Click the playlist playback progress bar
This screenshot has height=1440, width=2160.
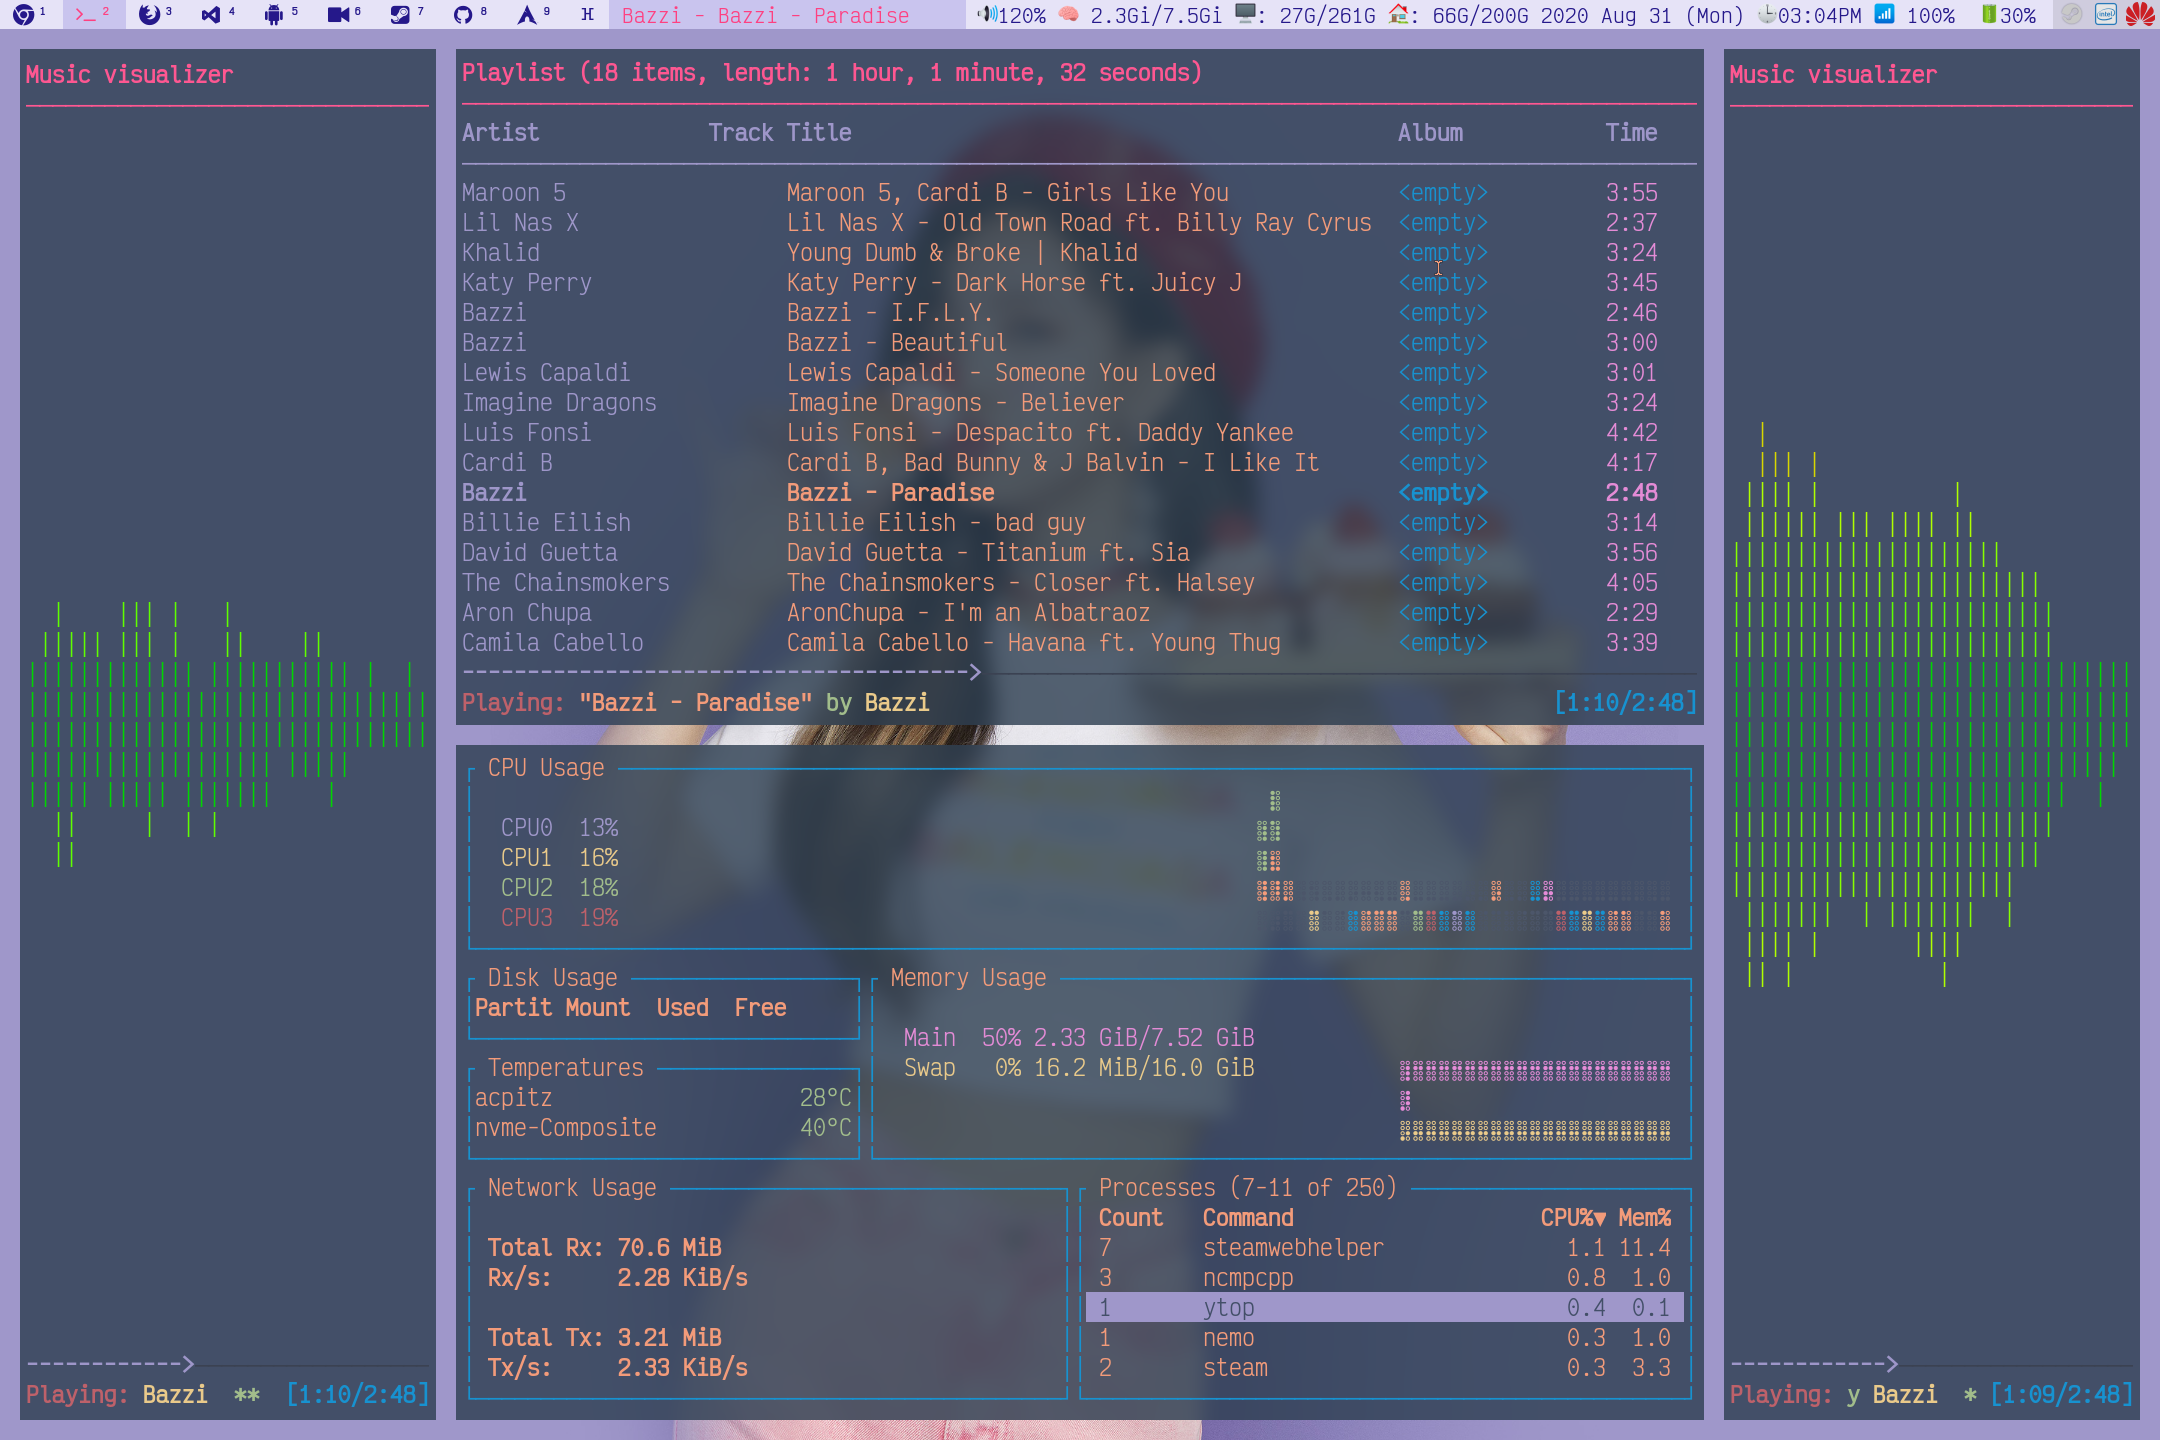click(1078, 673)
